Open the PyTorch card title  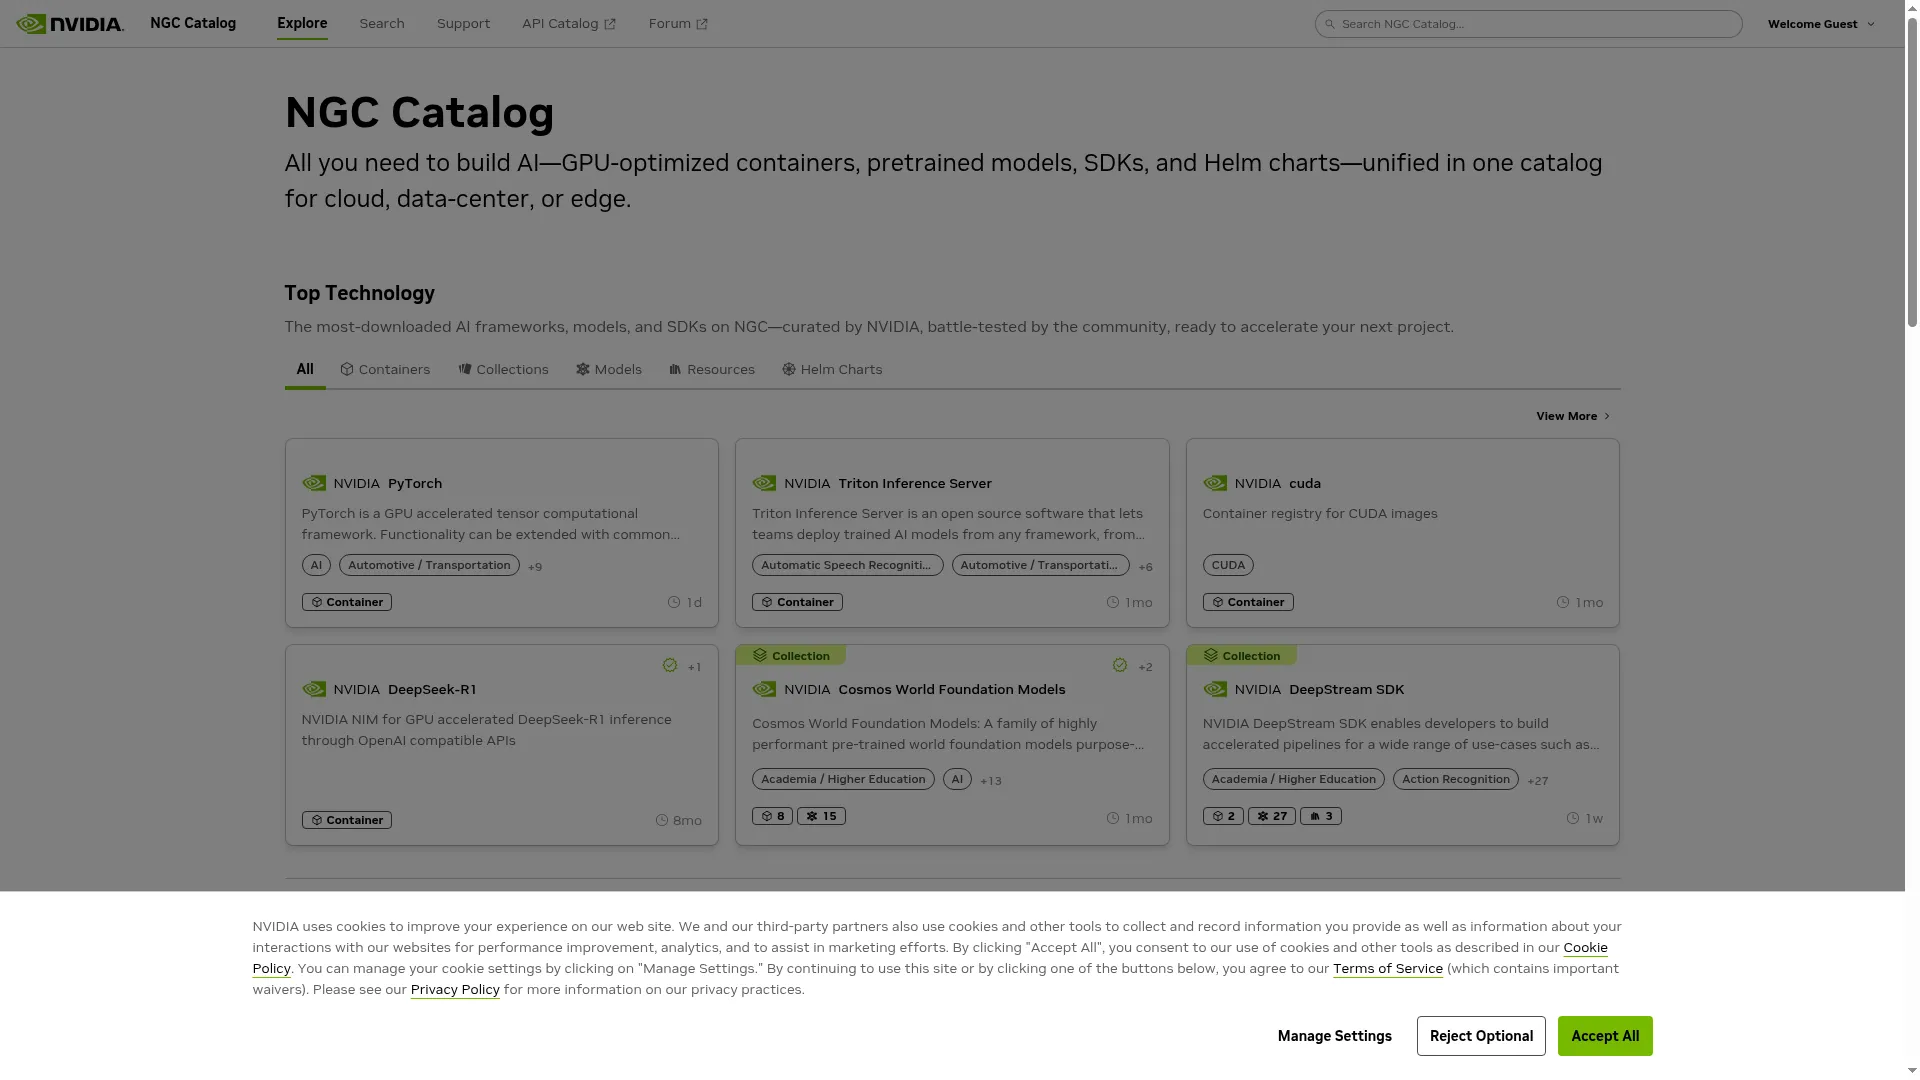pyautogui.click(x=415, y=484)
